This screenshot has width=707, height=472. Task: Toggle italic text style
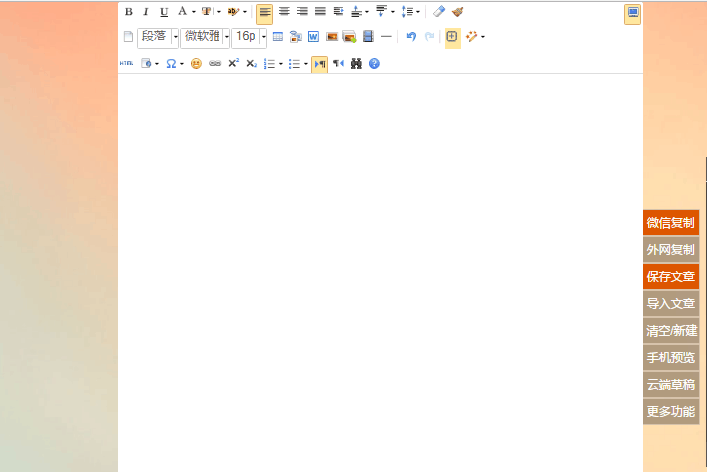tap(145, 12)
